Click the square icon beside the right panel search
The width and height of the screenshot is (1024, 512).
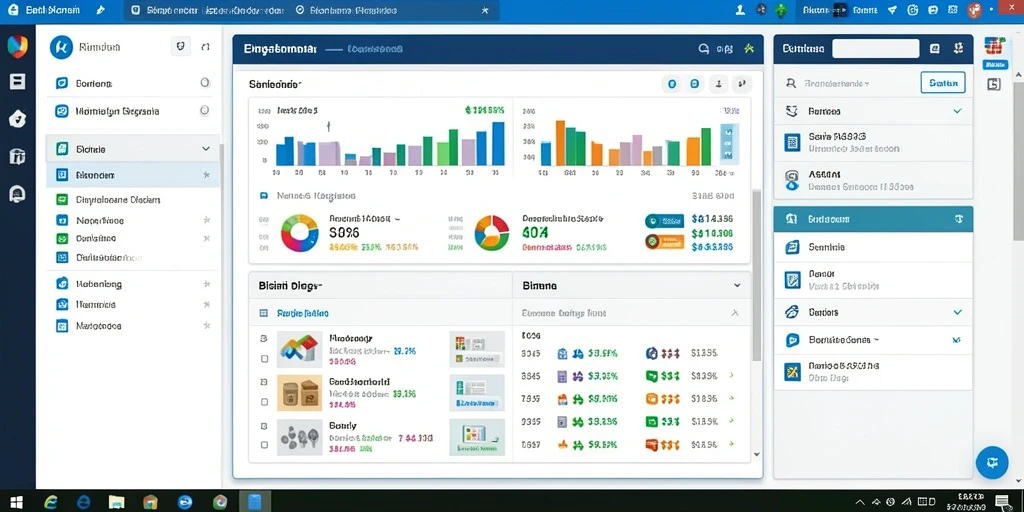coord(935,48)
